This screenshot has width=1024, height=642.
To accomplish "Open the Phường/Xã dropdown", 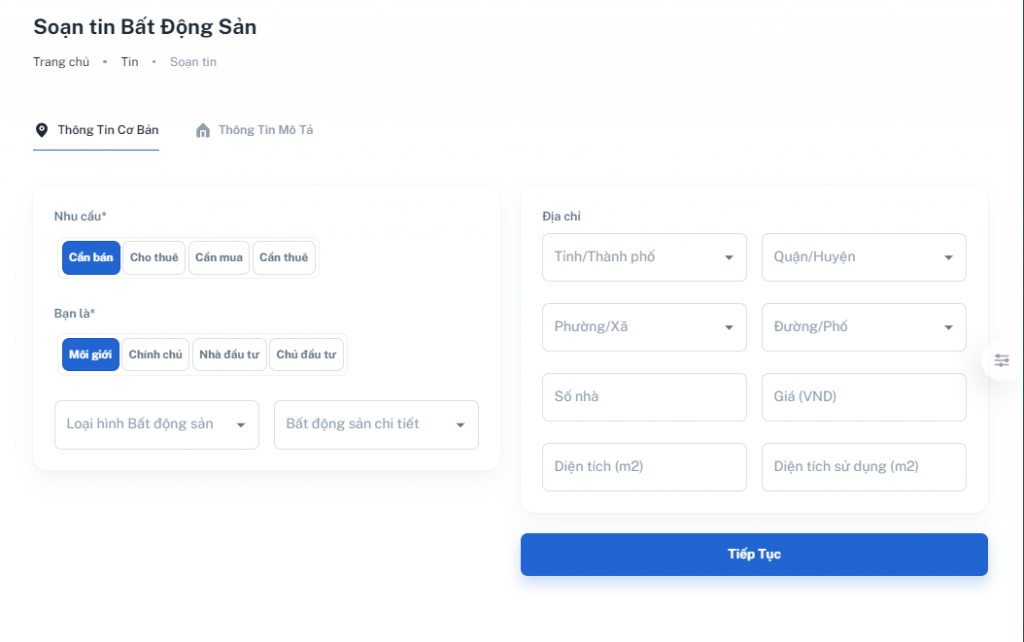I will (644, 327).
